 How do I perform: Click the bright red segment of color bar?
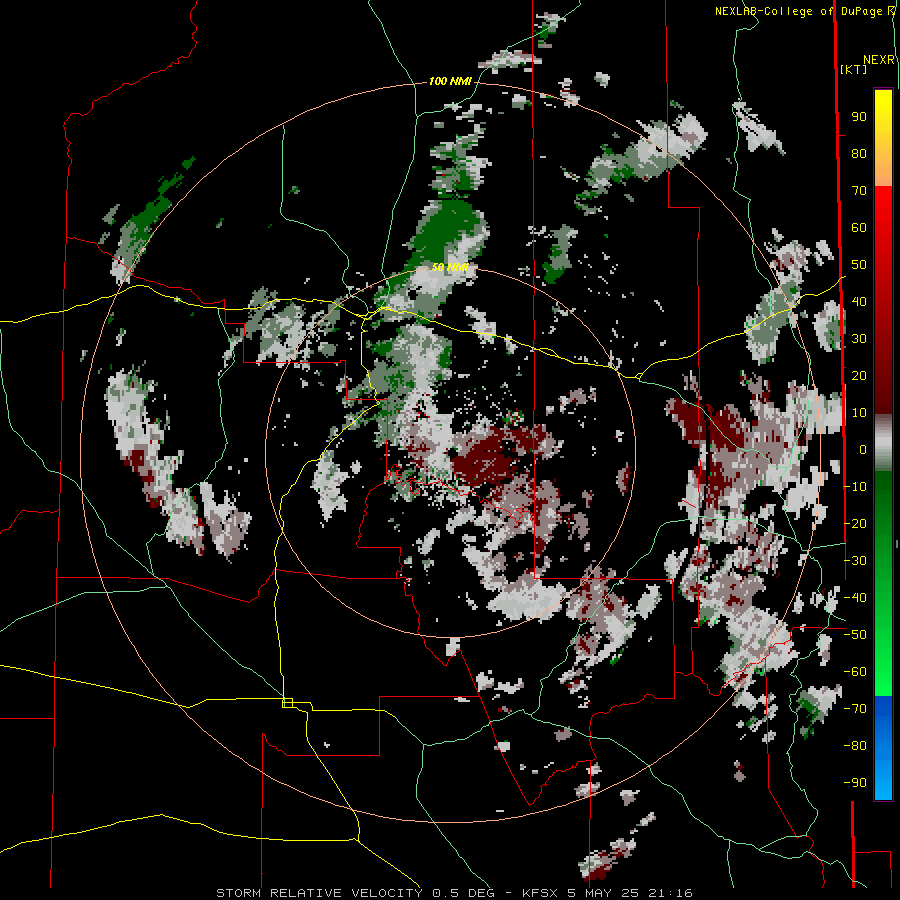point(883,224)
